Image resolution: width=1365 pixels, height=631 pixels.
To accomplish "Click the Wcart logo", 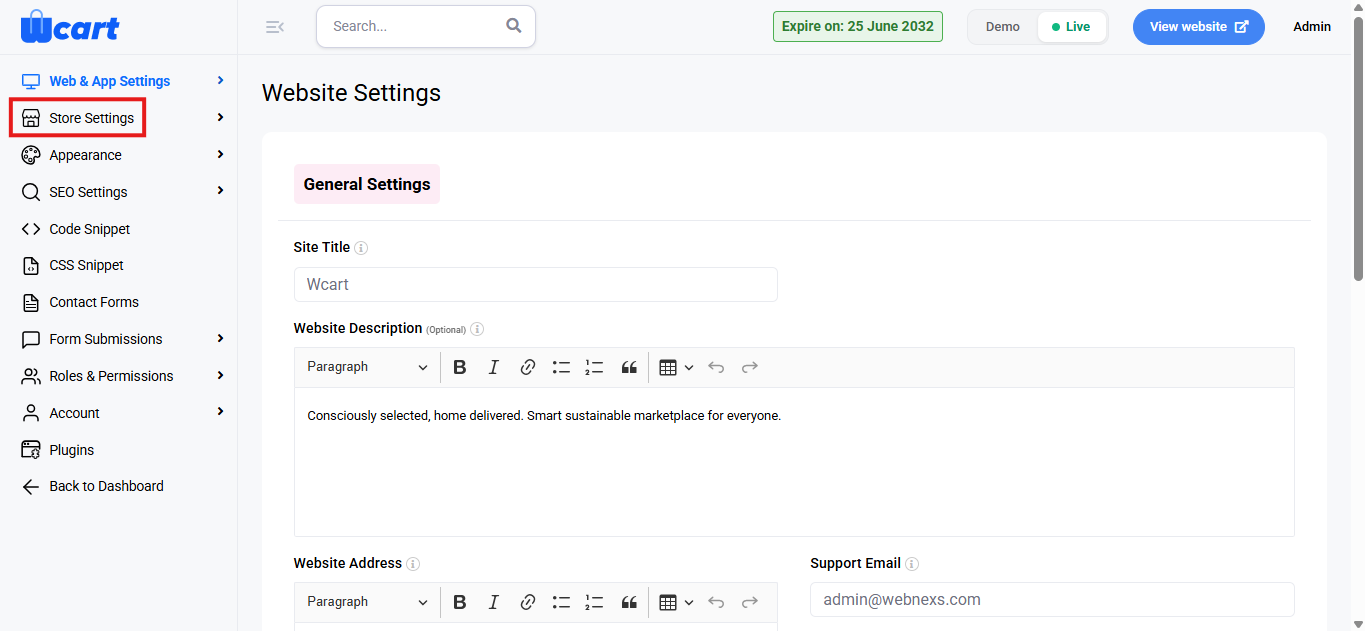I will tap(70, 27).
